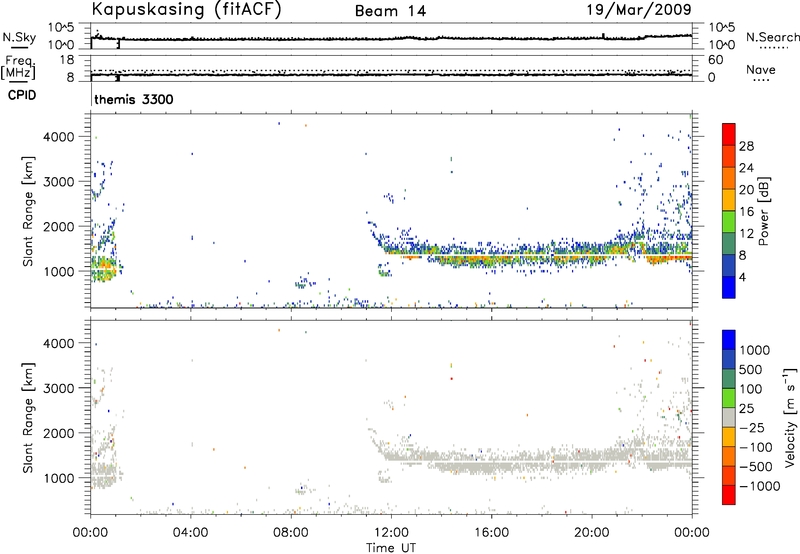Click the 20:00 time axis label
This screenshot has height=554, width=800.
591,533
